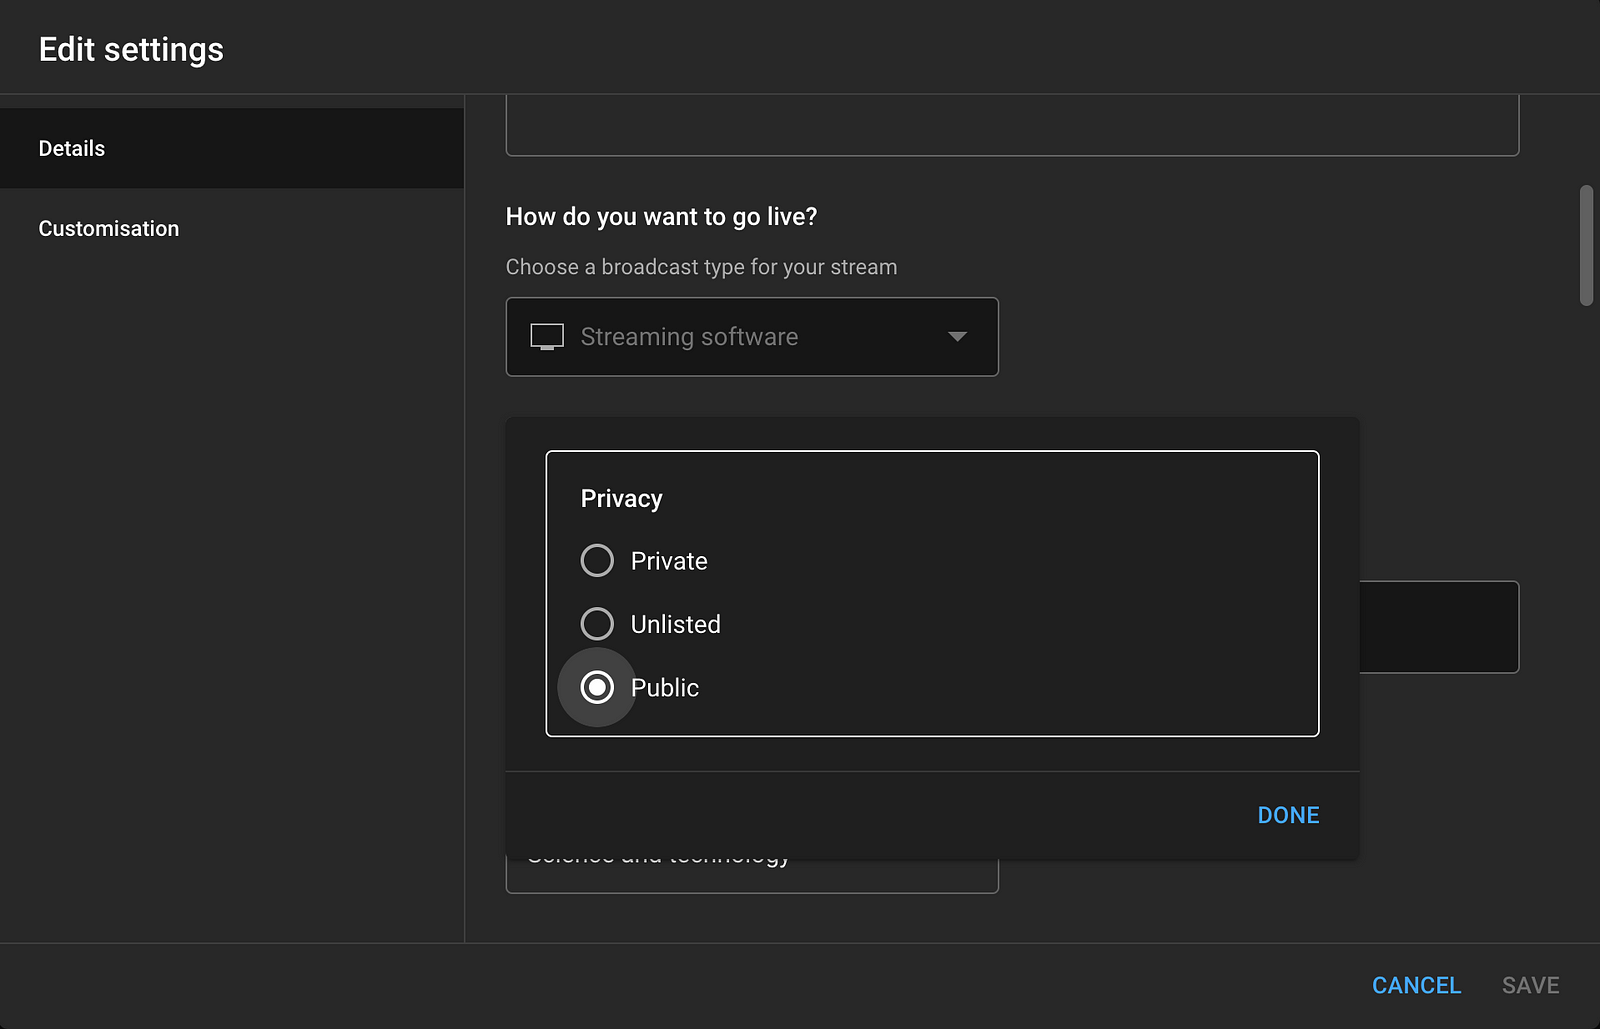The width and height of the screenshot is (1600, 1029).
Task: Click the Unlisted option label
Action: [x=675, y=624]
